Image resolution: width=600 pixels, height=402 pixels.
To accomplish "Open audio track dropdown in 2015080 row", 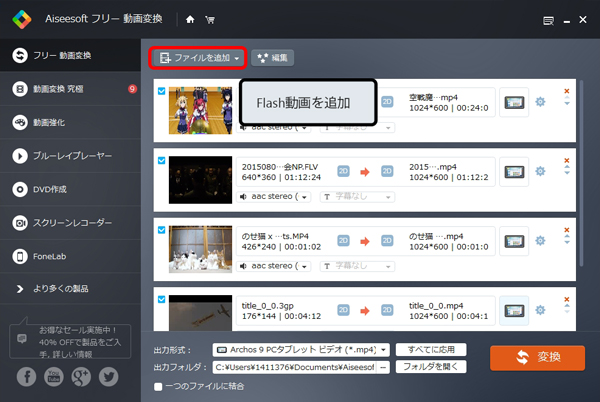I will point(274,197).
